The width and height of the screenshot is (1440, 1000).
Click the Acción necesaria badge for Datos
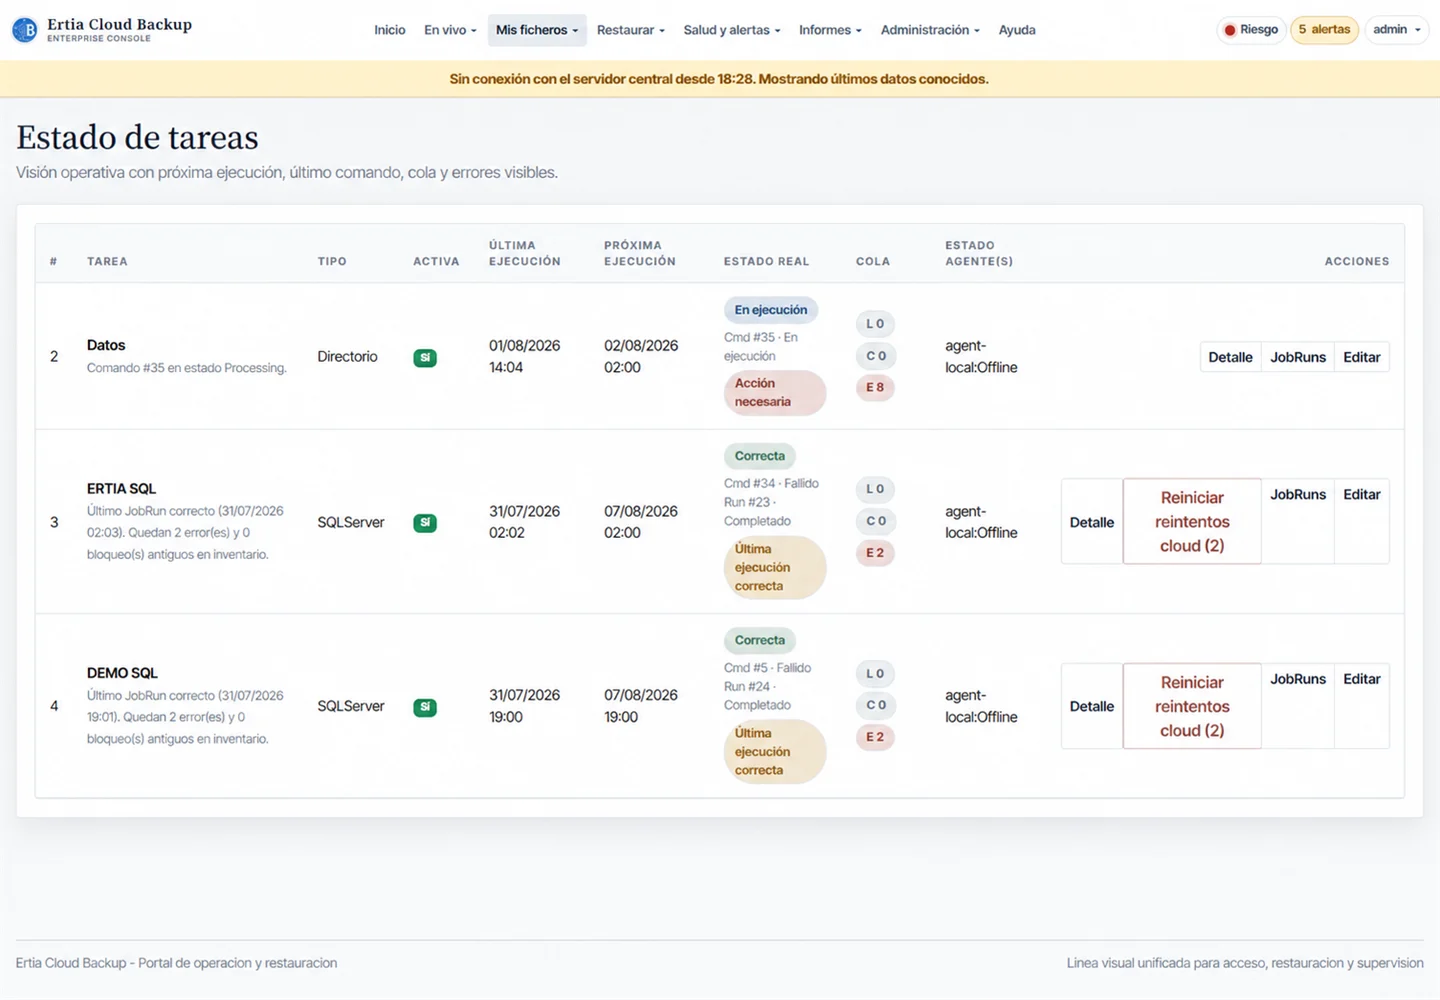click(x=775, y=392)
